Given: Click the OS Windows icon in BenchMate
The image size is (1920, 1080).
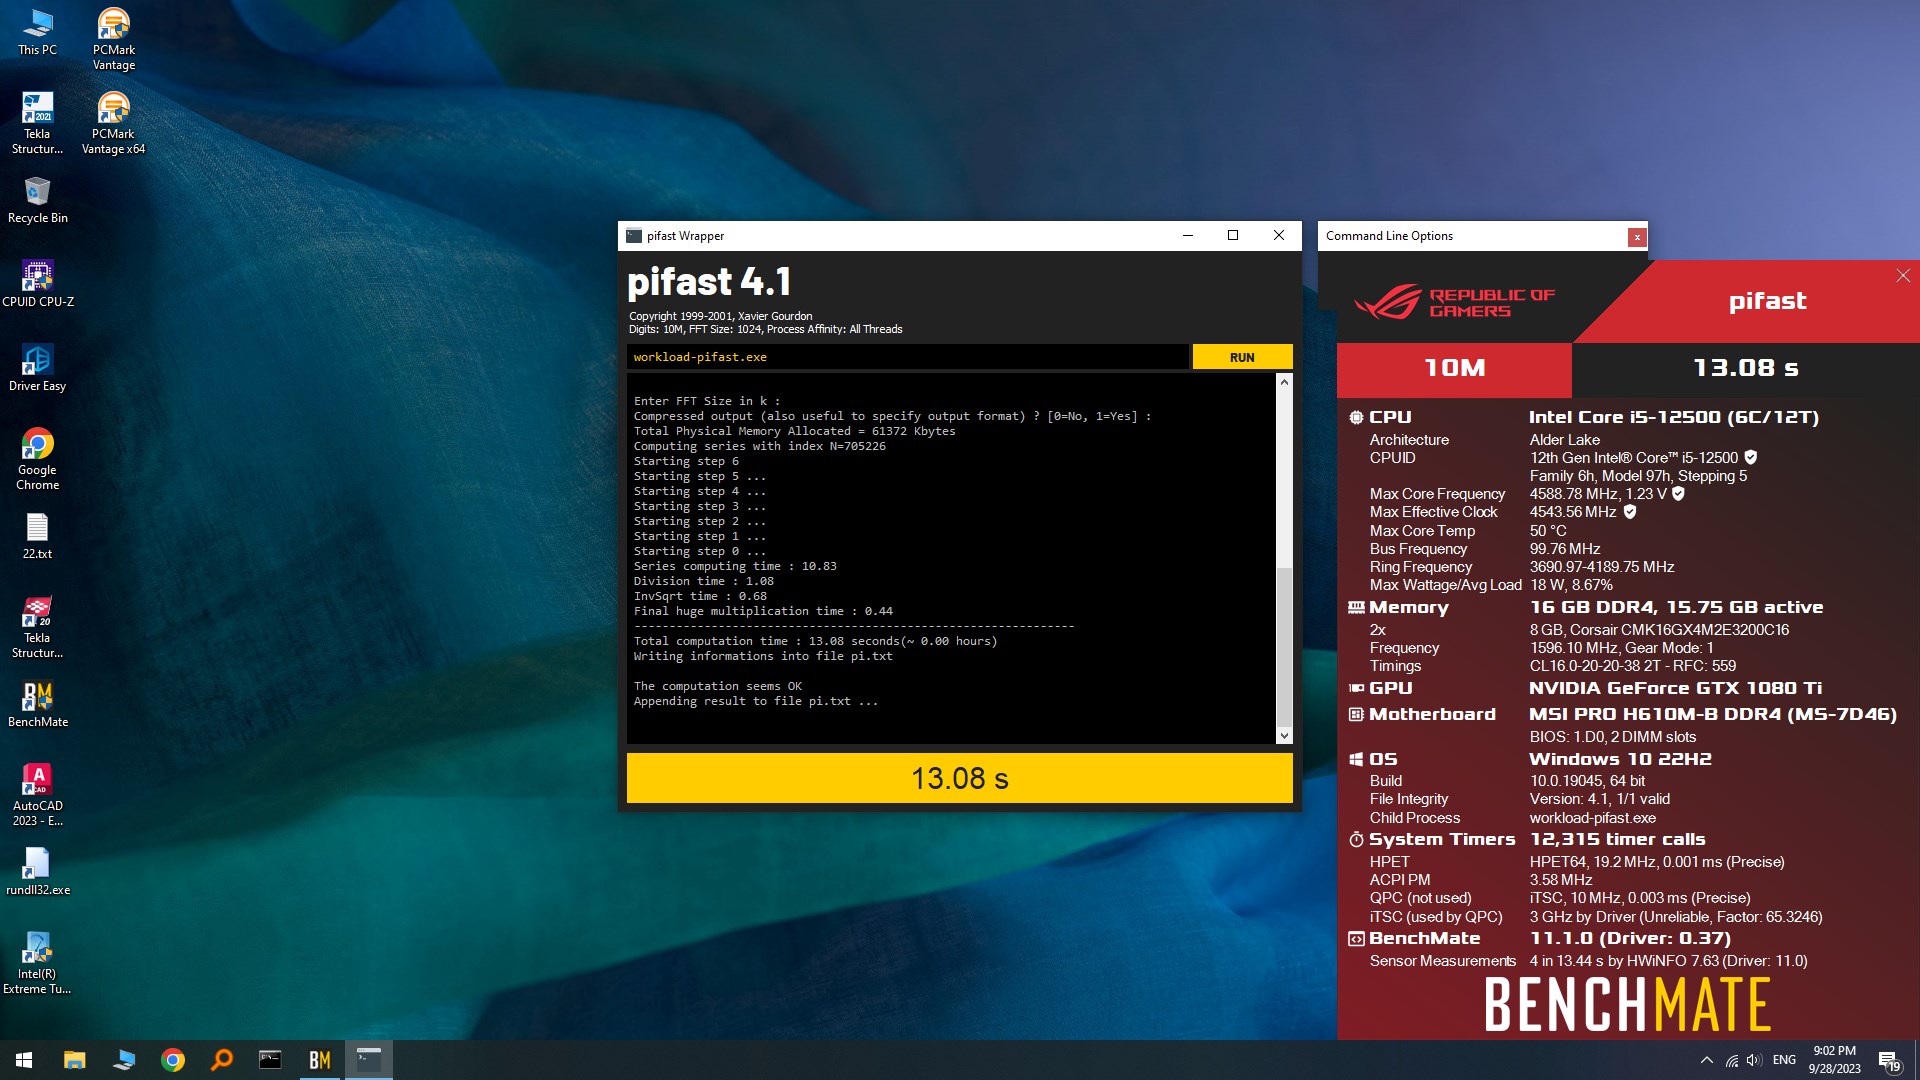Looking at the screenshot, I should pyautogui.click(x=1356, y=759).
